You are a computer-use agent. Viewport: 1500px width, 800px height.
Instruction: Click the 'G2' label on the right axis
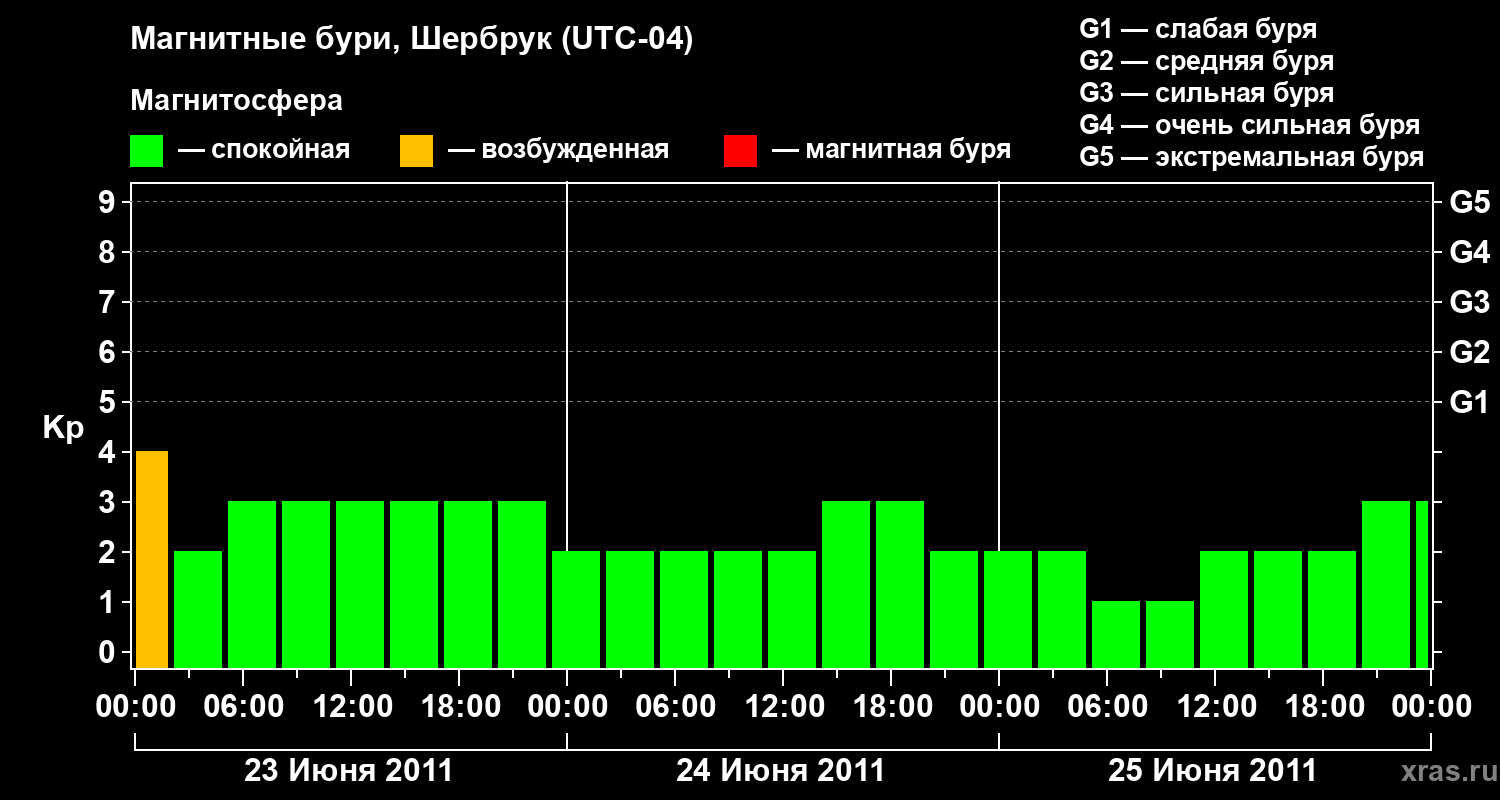click(x=1469, y=352)
